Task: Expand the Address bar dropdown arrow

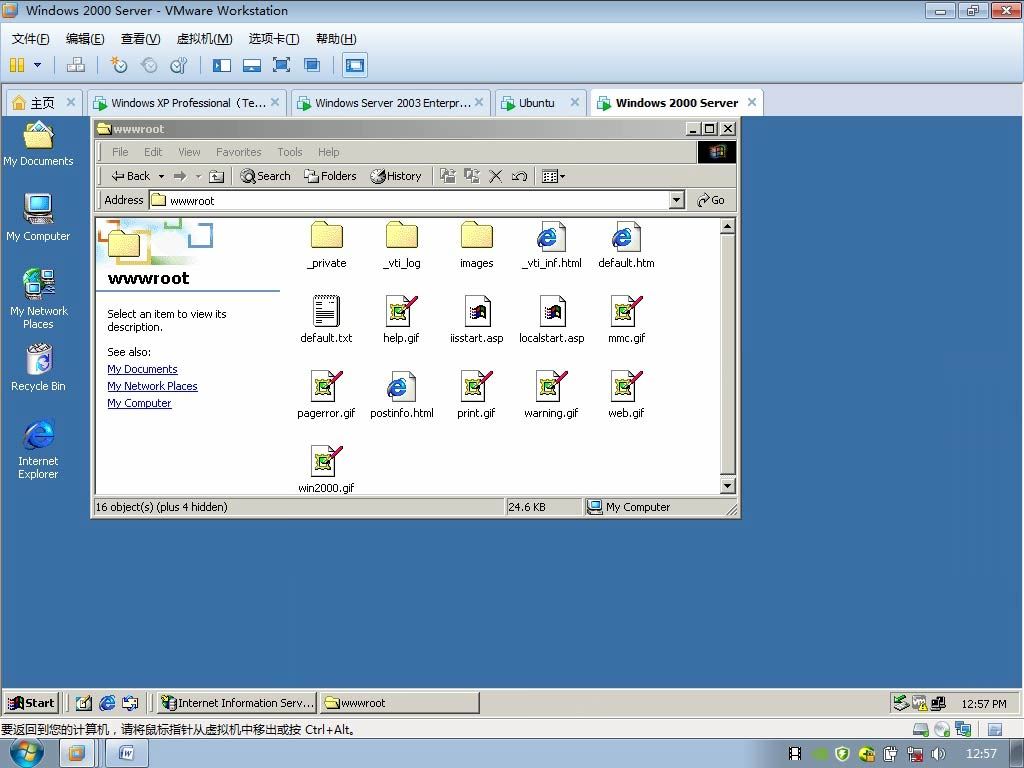Action: pyautogui.click(x=677, y=200)
